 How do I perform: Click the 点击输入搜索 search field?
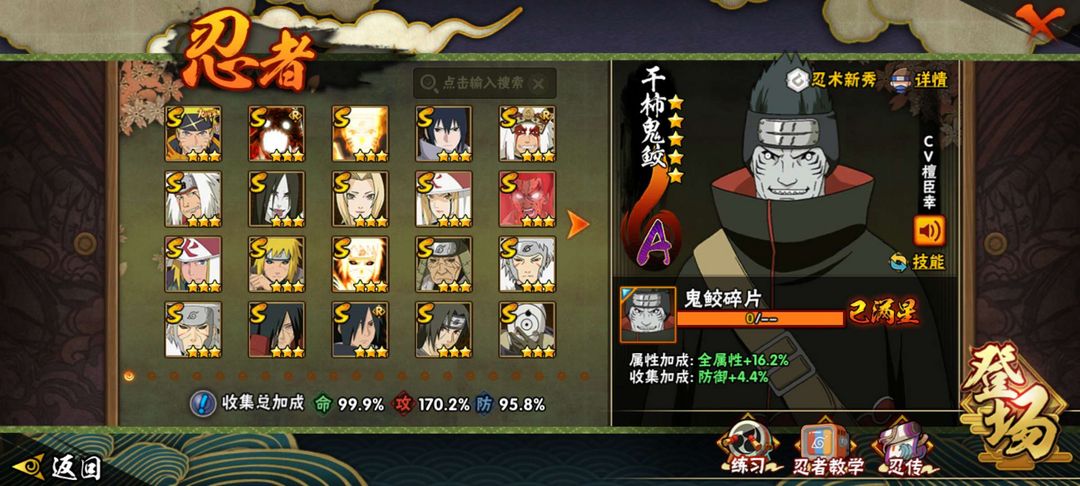[x=485, y=83]
